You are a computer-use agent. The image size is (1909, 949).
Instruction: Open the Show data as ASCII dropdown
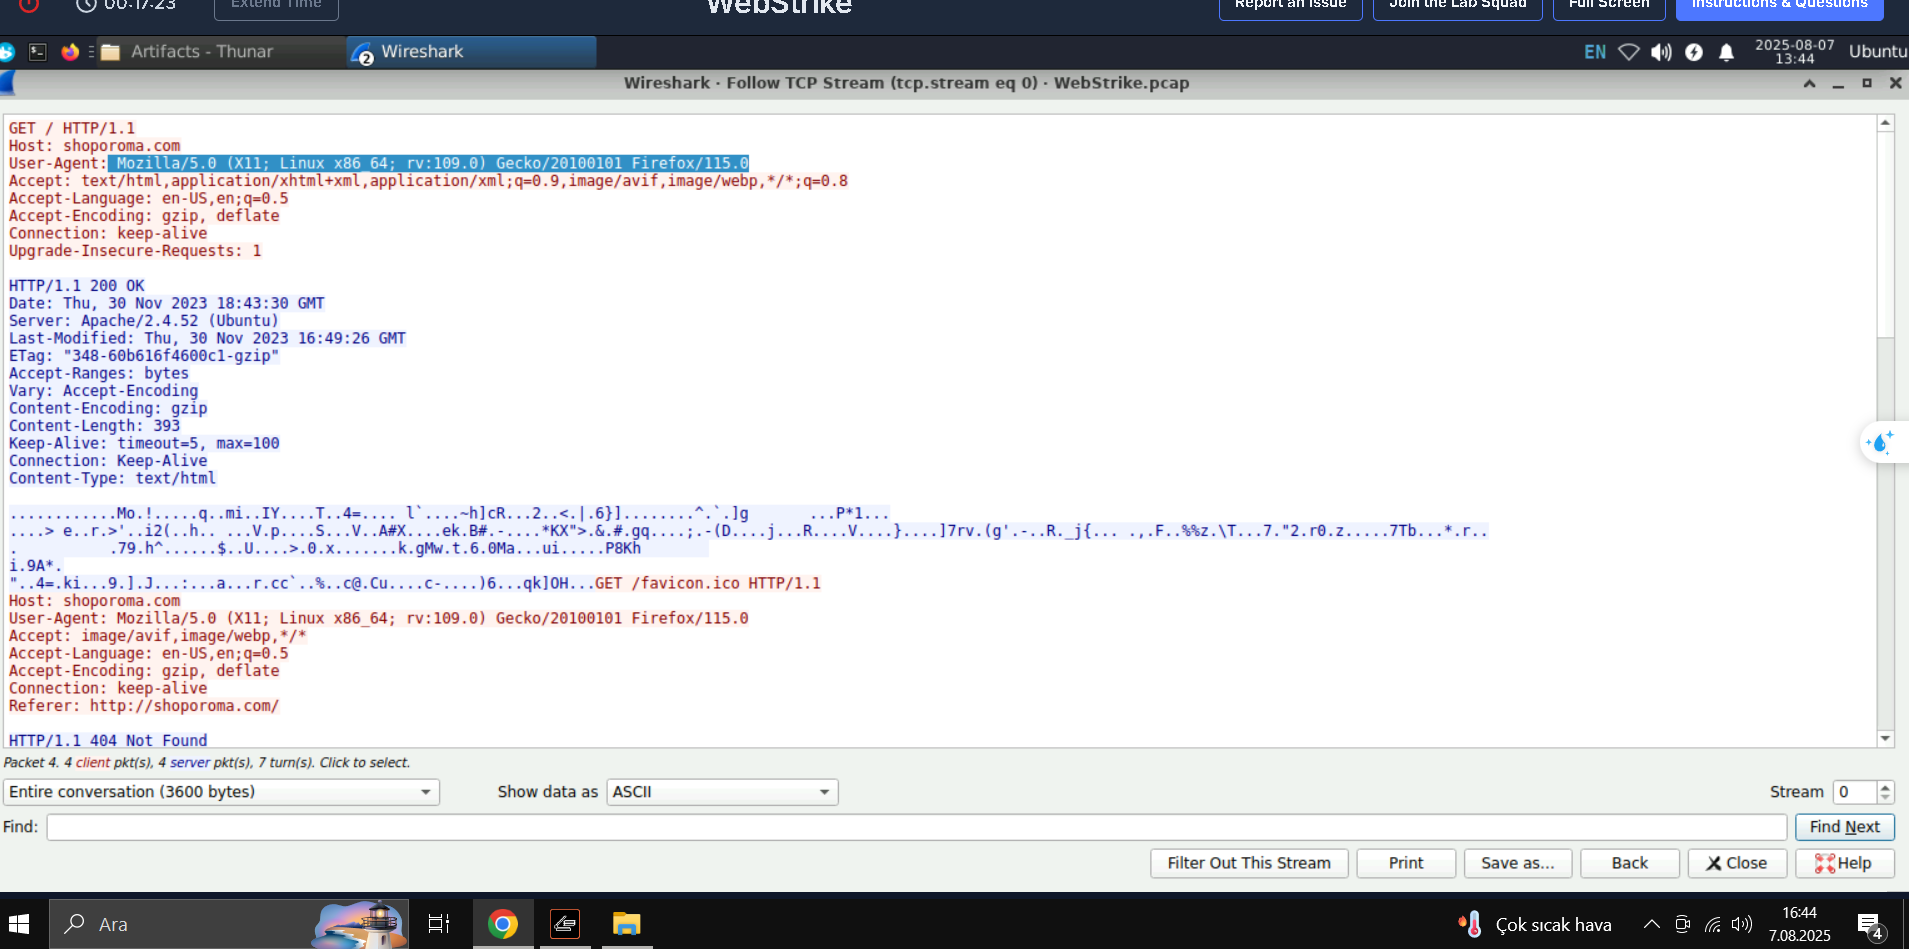point(722,792)
